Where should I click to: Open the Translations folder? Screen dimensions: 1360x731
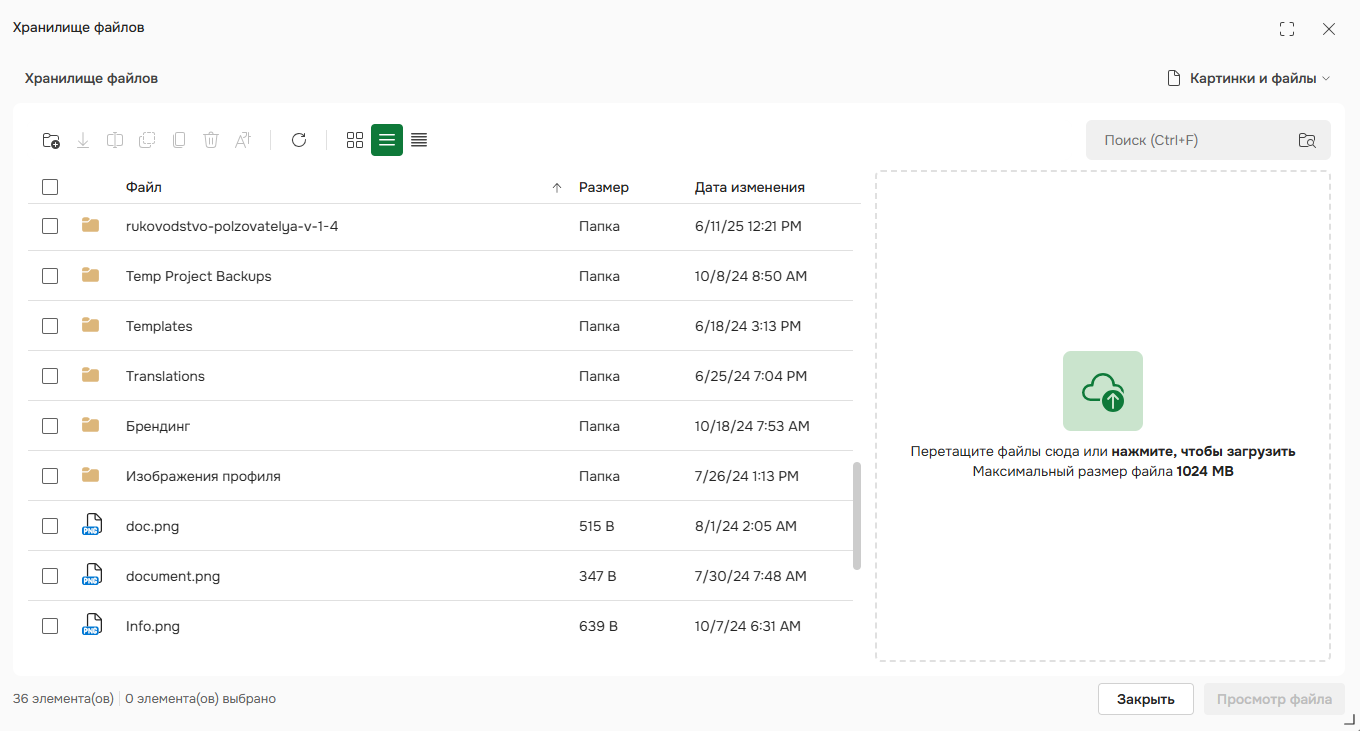(x=165, y=376)
